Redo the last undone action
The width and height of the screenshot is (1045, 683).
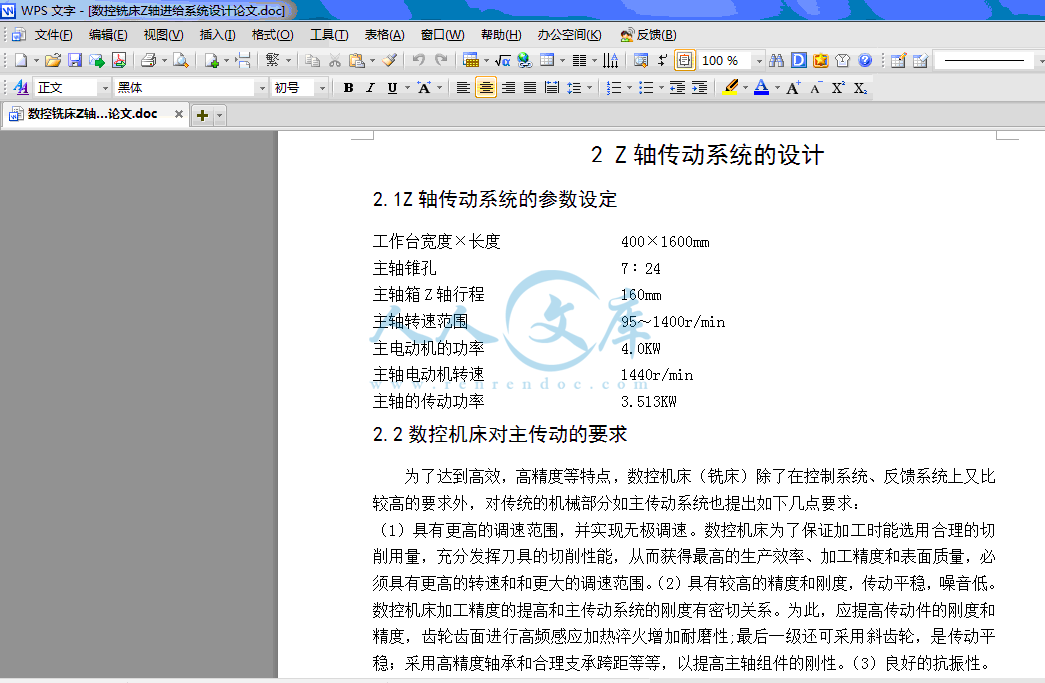click(x=441, y=61)
